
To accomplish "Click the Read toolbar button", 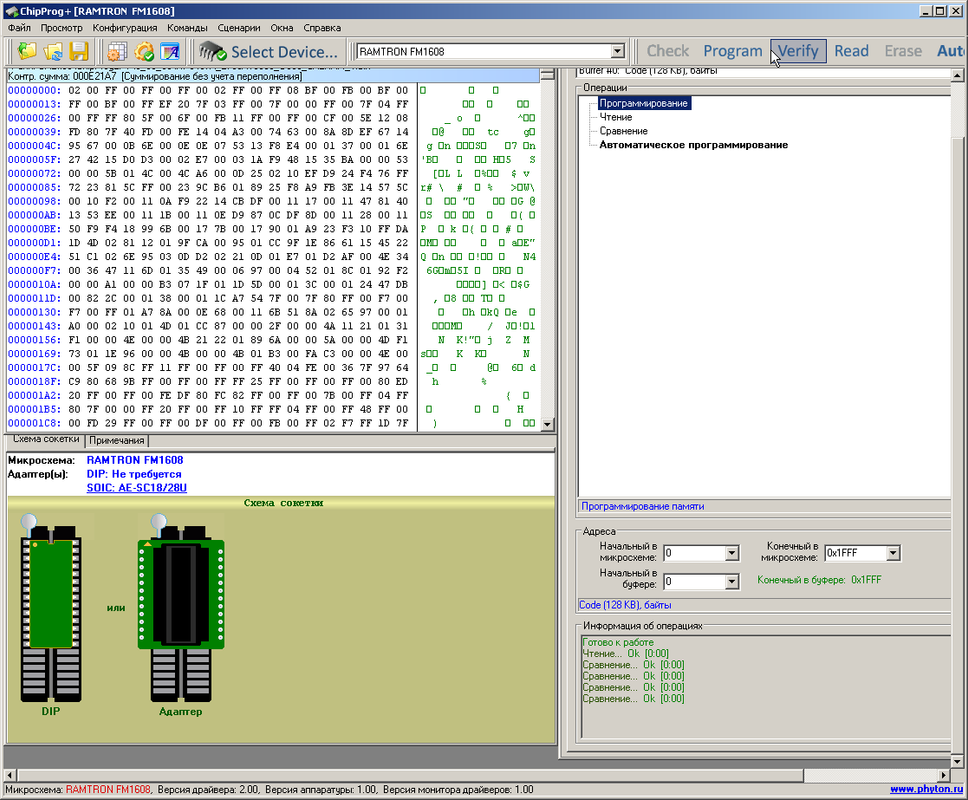I will (x=851, y=51).
